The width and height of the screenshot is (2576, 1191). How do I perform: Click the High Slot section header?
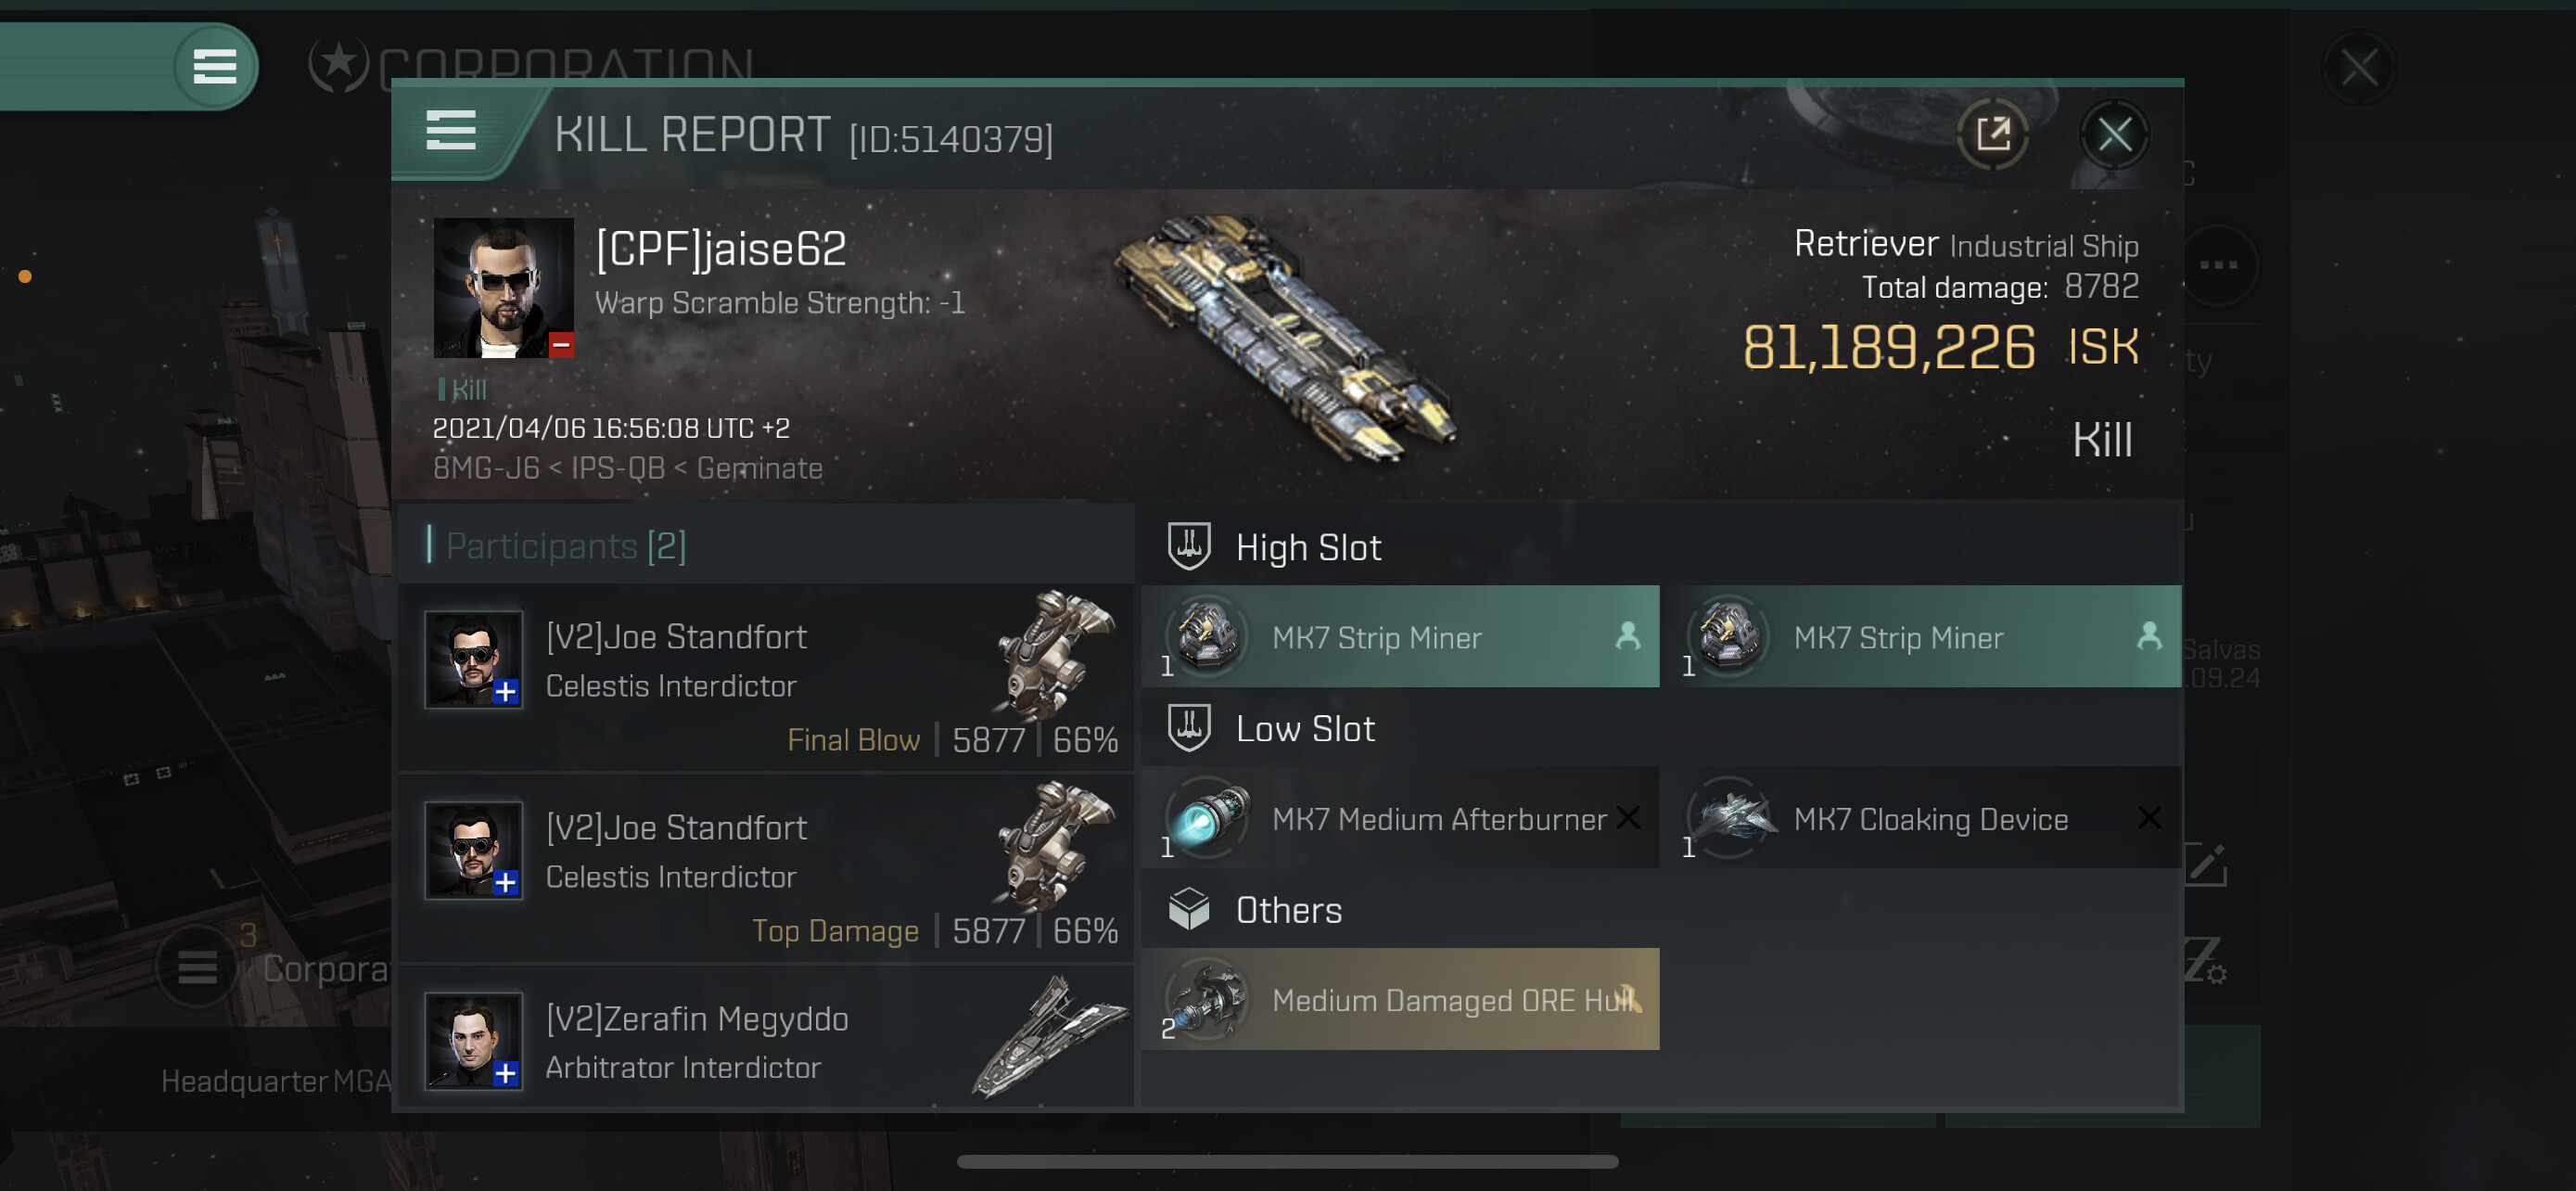1308,548
